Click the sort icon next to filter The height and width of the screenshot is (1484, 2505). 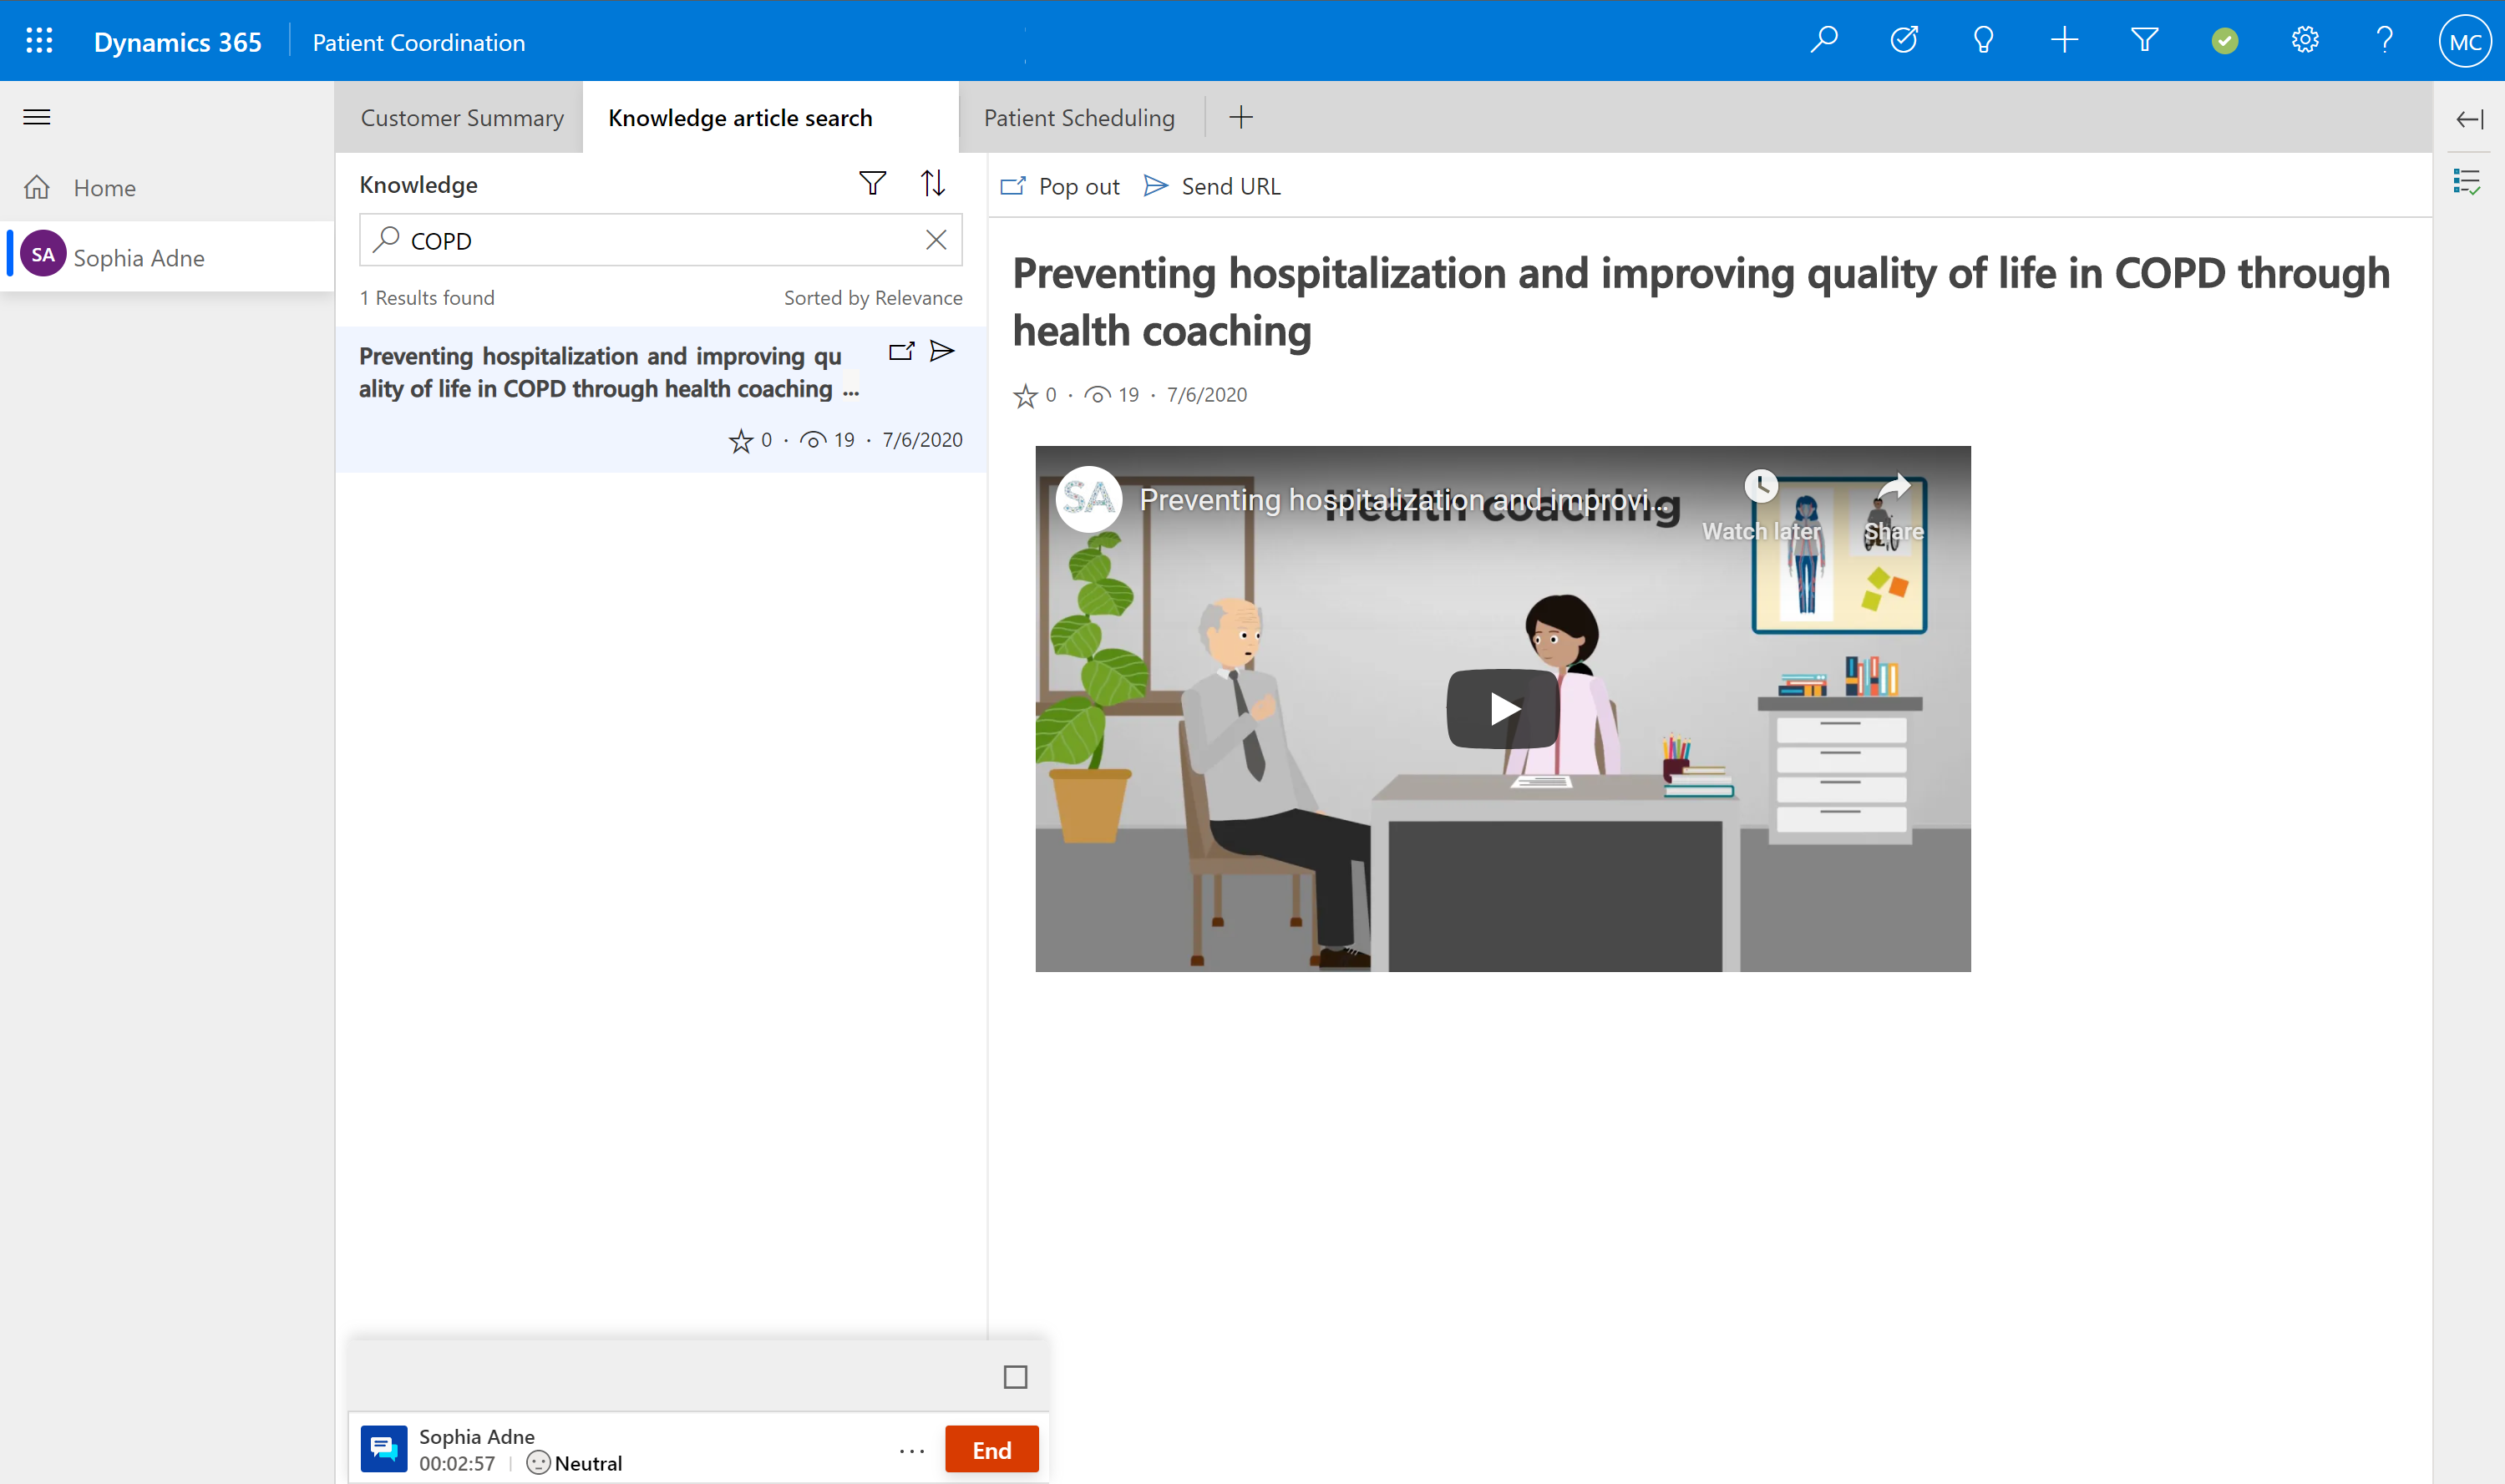[933, 182]
